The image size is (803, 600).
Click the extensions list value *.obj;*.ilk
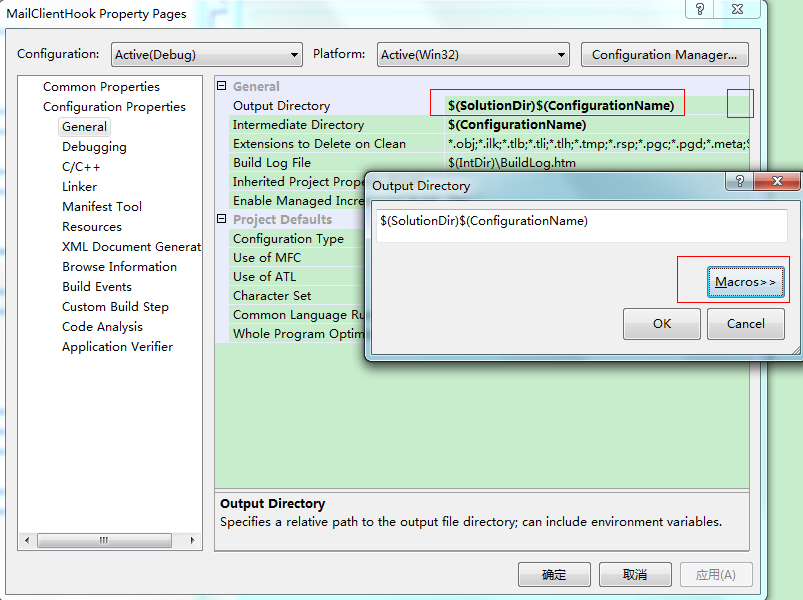click(x=598, y=144)
